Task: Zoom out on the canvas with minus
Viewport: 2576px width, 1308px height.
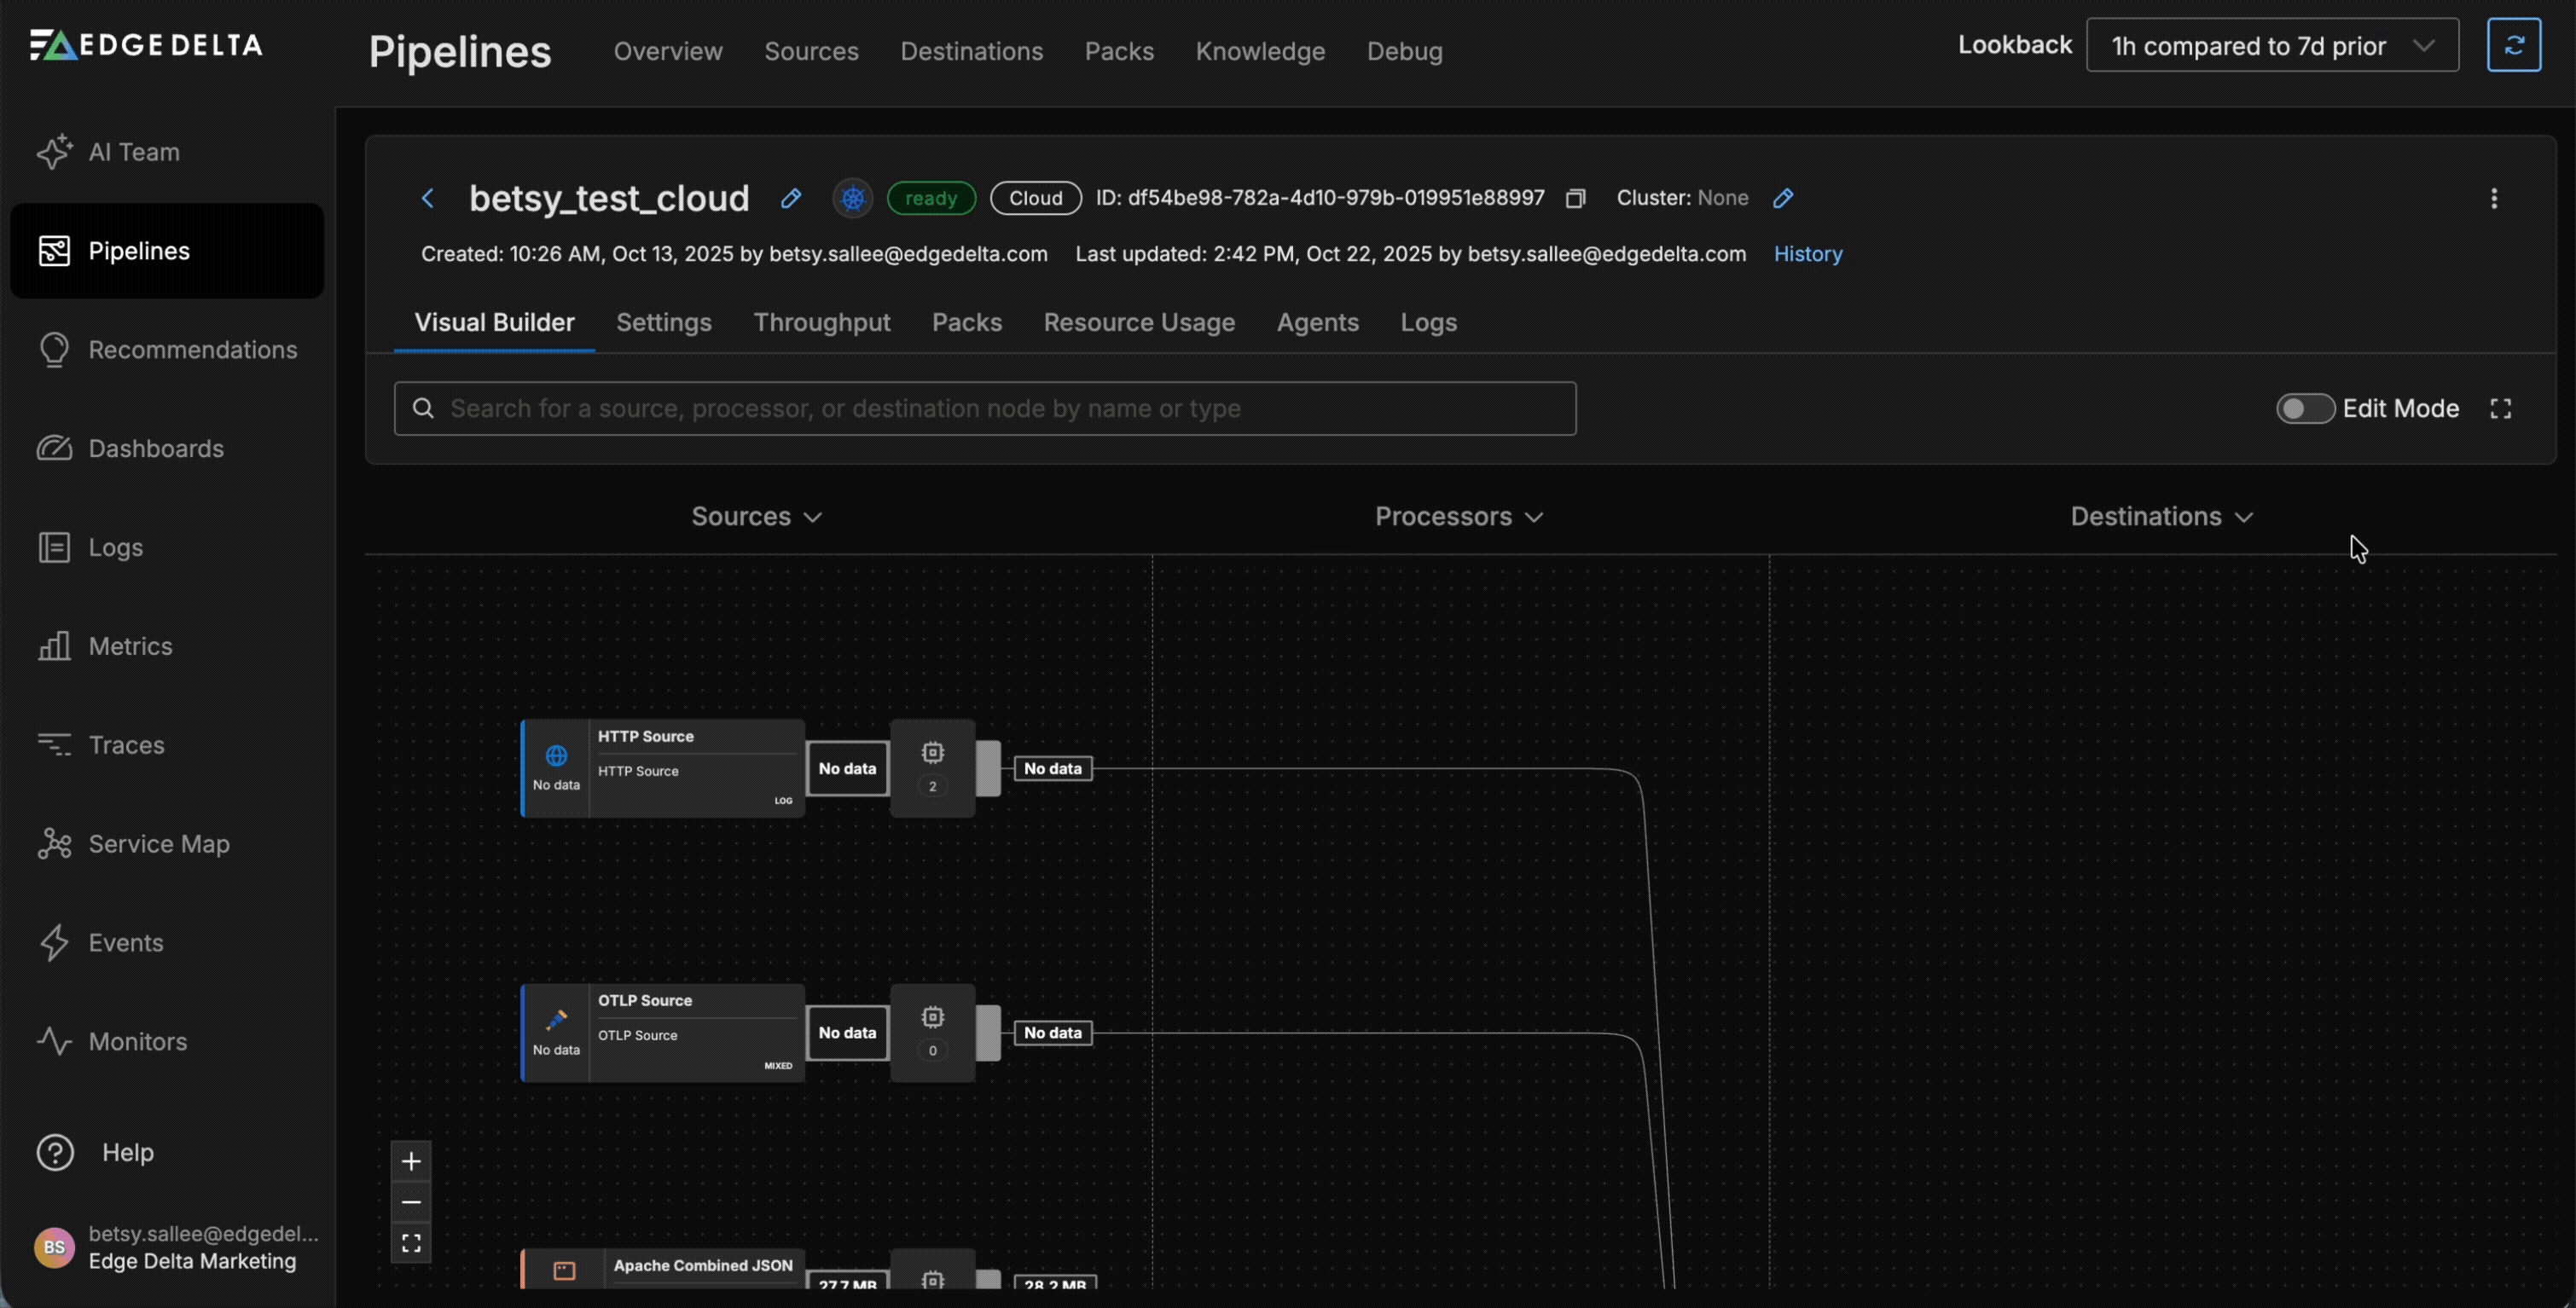Action: pyautogui.click(x=411, y=1202)
